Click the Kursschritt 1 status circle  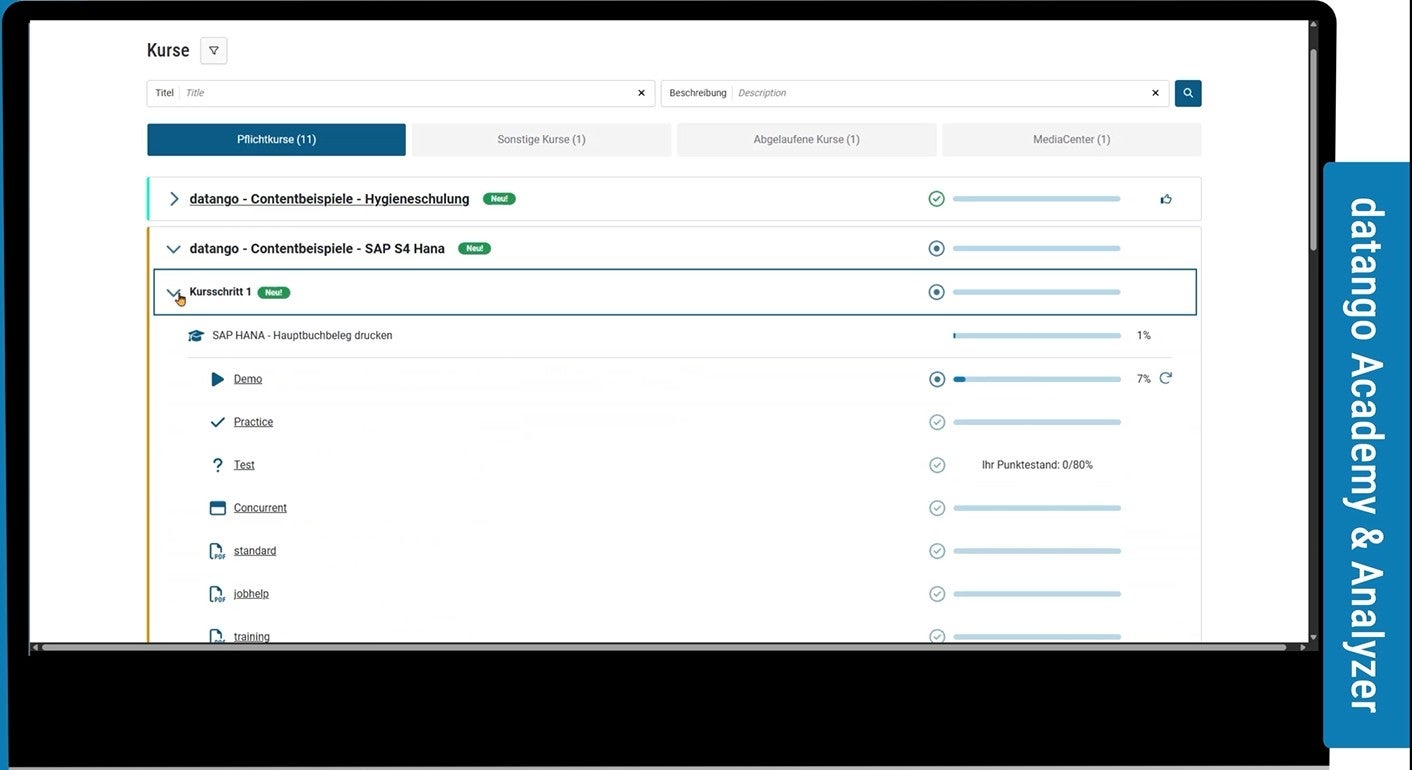[937, 292]
